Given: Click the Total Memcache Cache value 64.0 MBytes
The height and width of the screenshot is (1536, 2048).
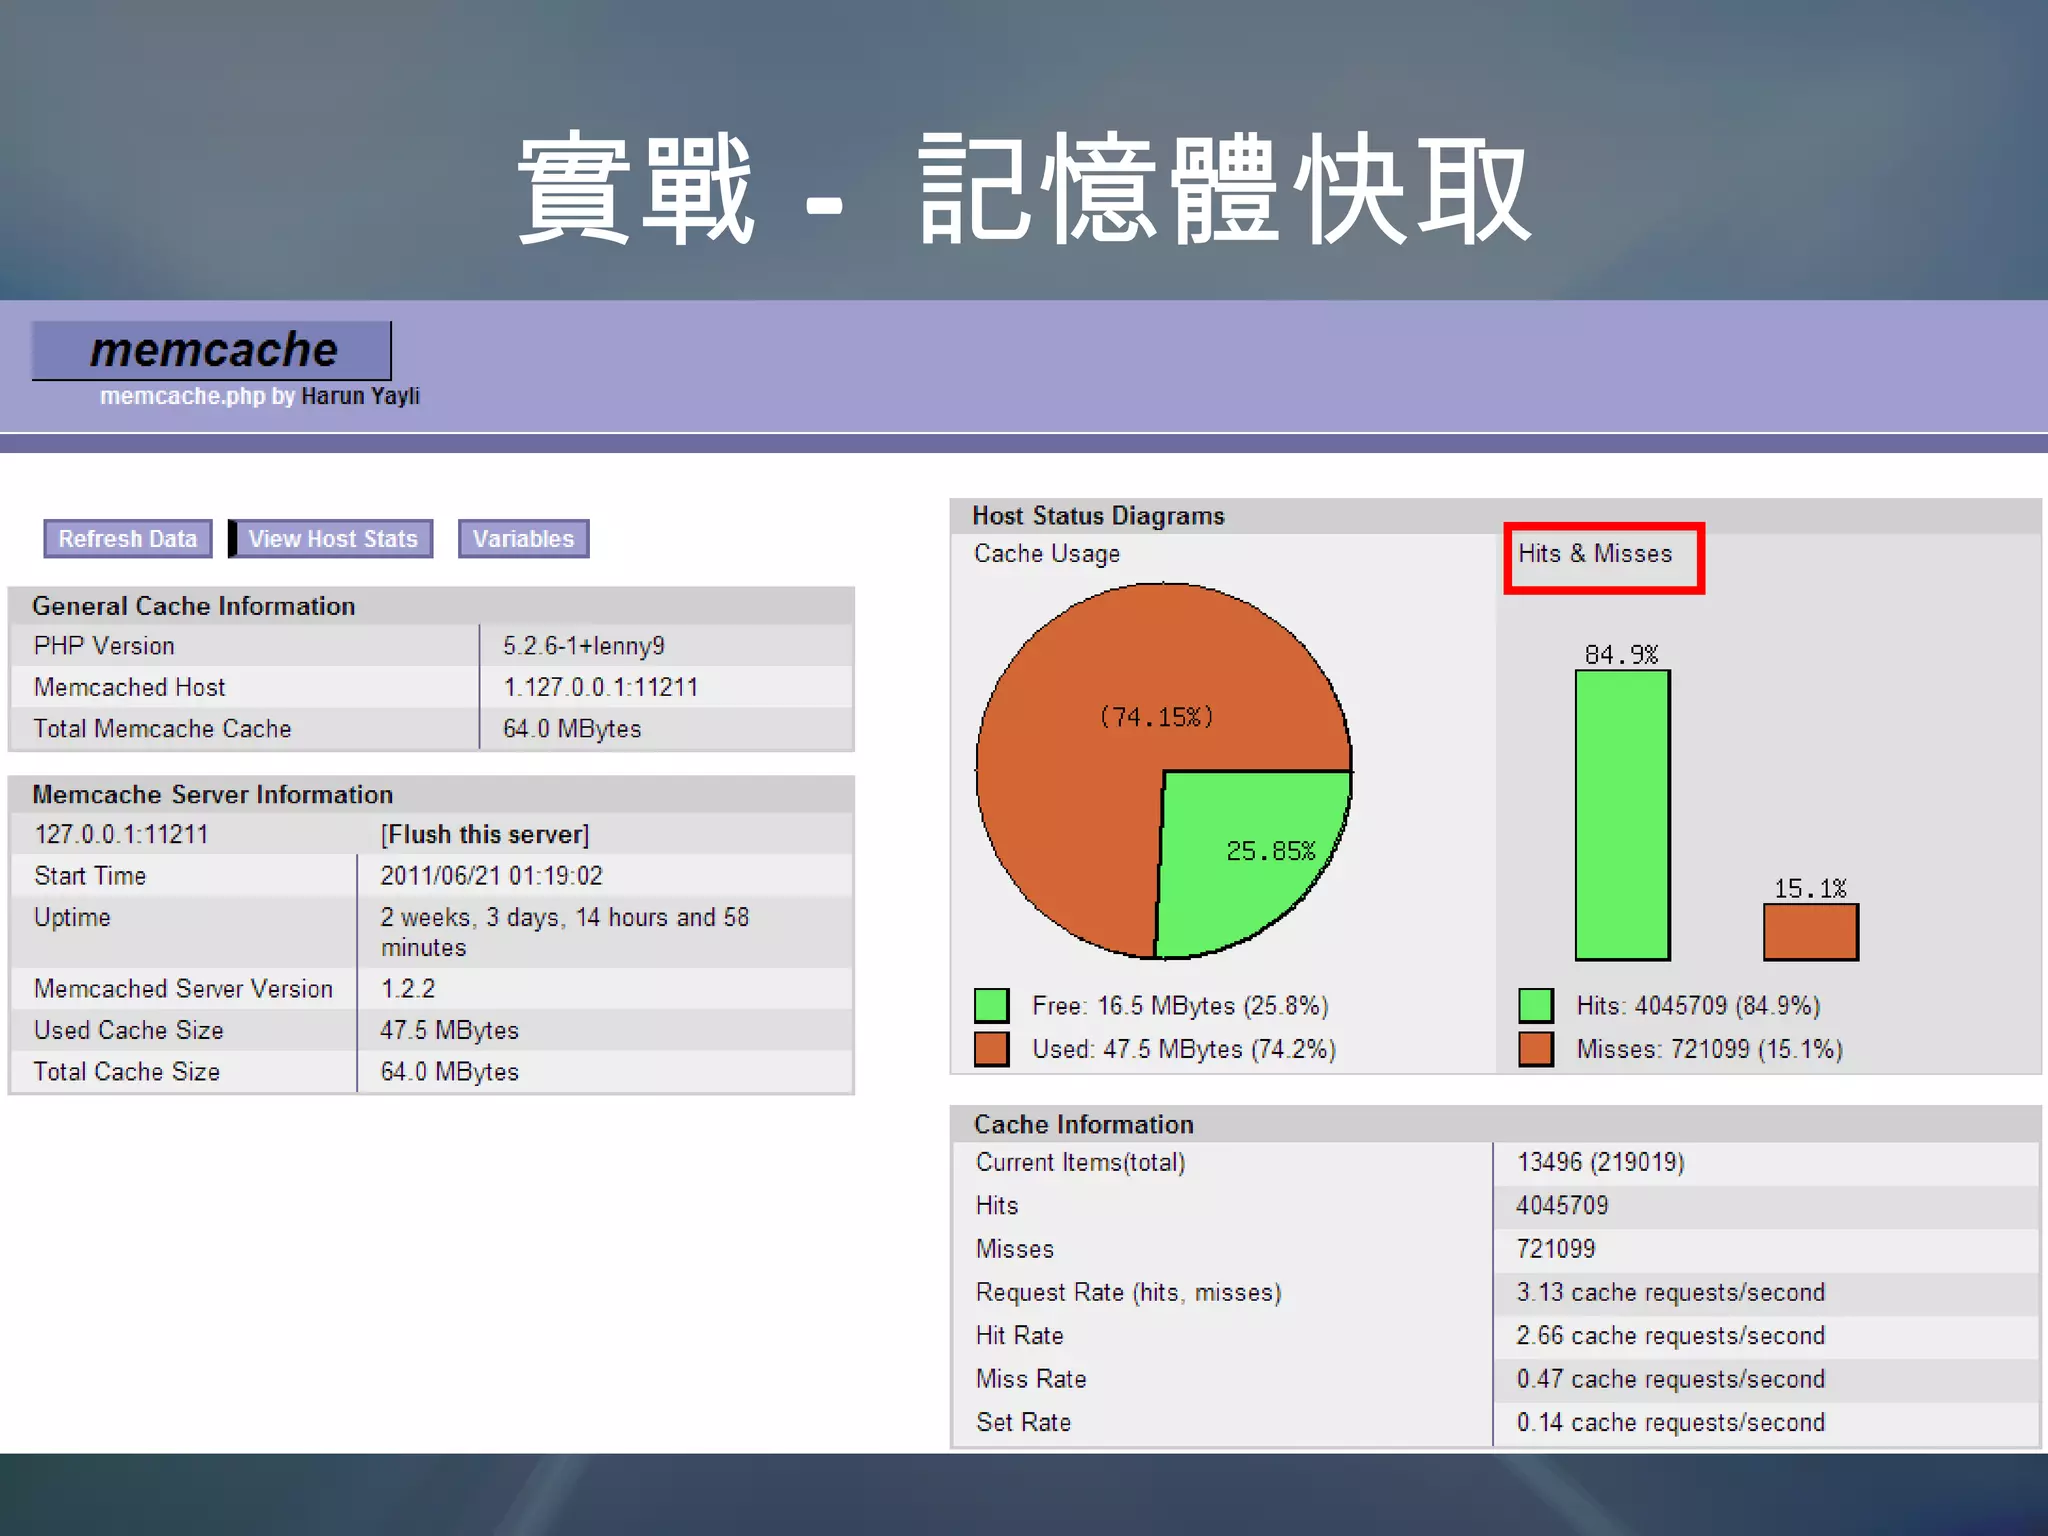Looking at the screenshot, I should 572,729.
